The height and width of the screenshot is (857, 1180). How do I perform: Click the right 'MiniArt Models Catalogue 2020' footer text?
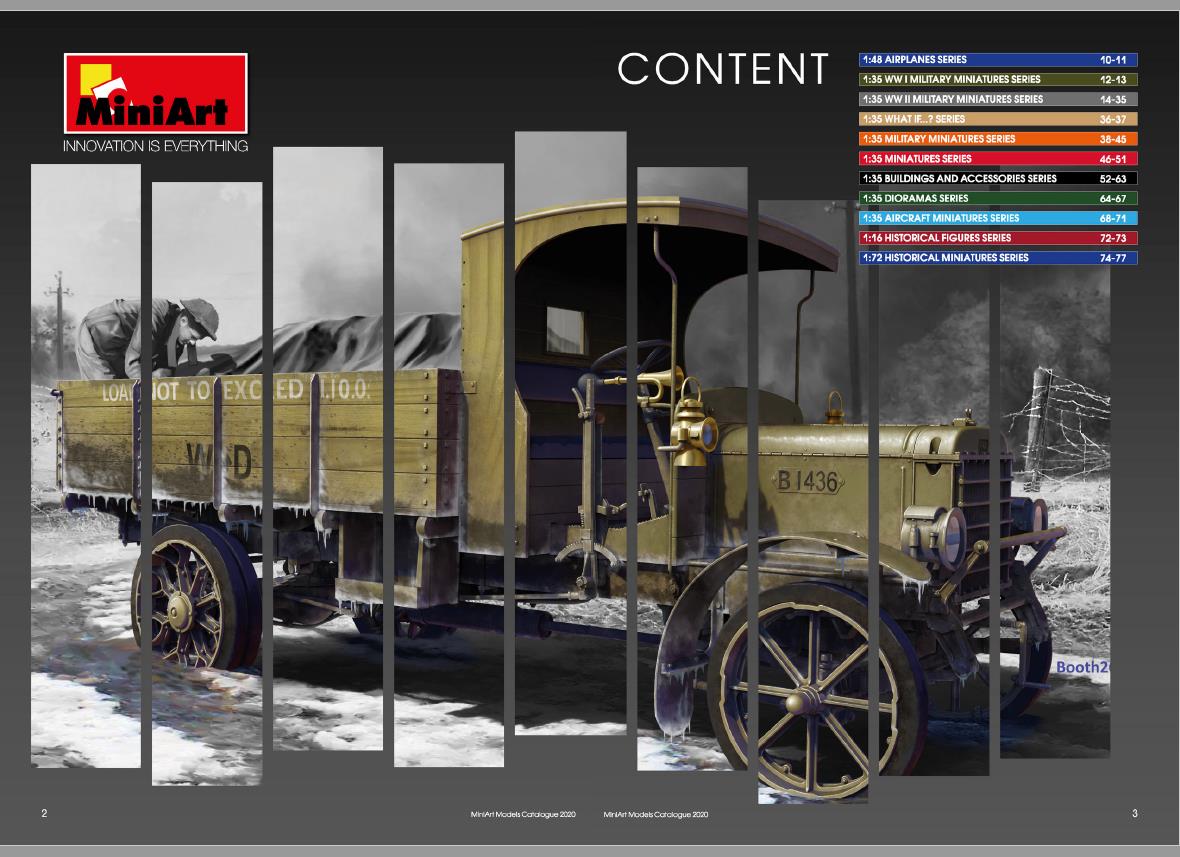(655, 815)
